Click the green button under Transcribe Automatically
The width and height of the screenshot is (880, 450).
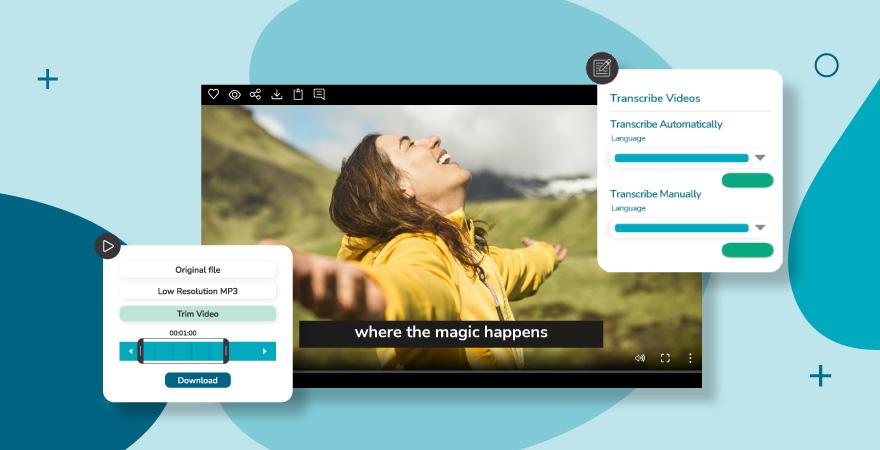(747, 180)
